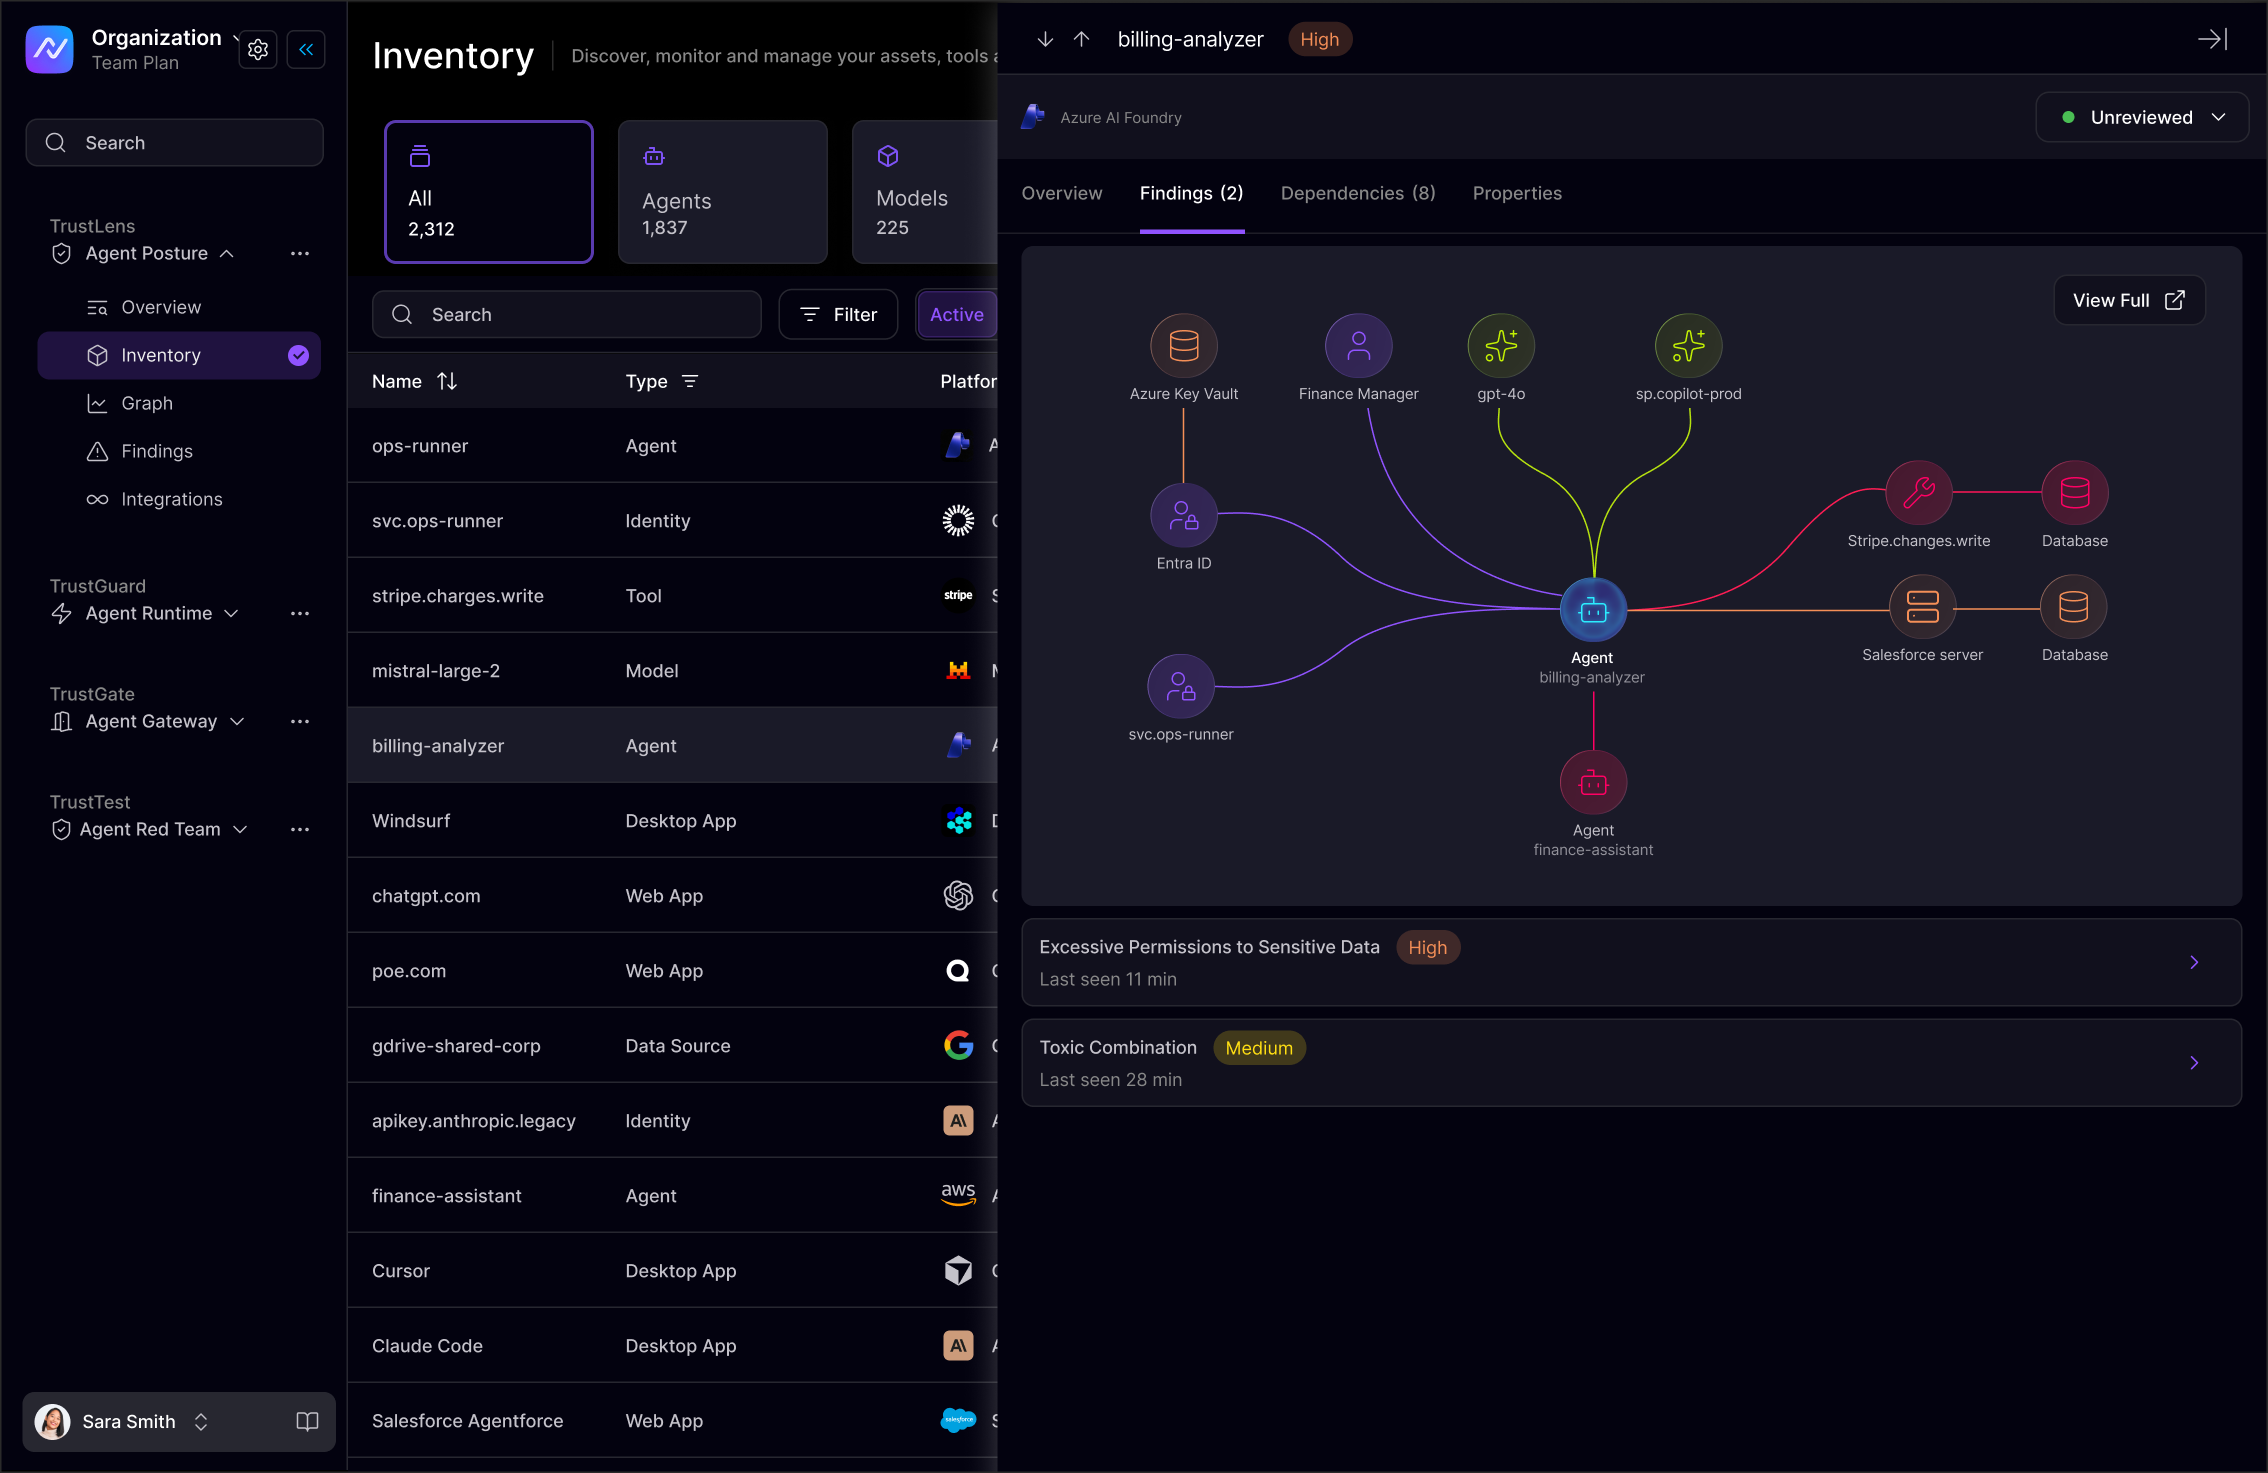Open the Unreviewed status dropdown
Viewport: 2268px width, 1473px height.
[2142, 117]
